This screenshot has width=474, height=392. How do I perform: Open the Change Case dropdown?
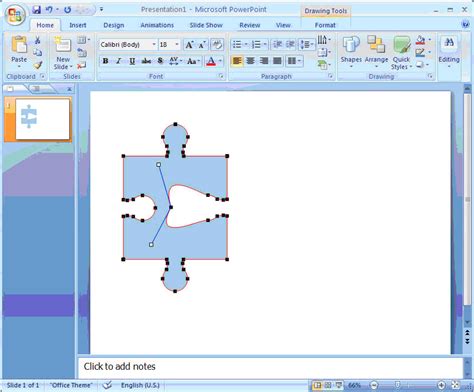[x=193, y=61]
